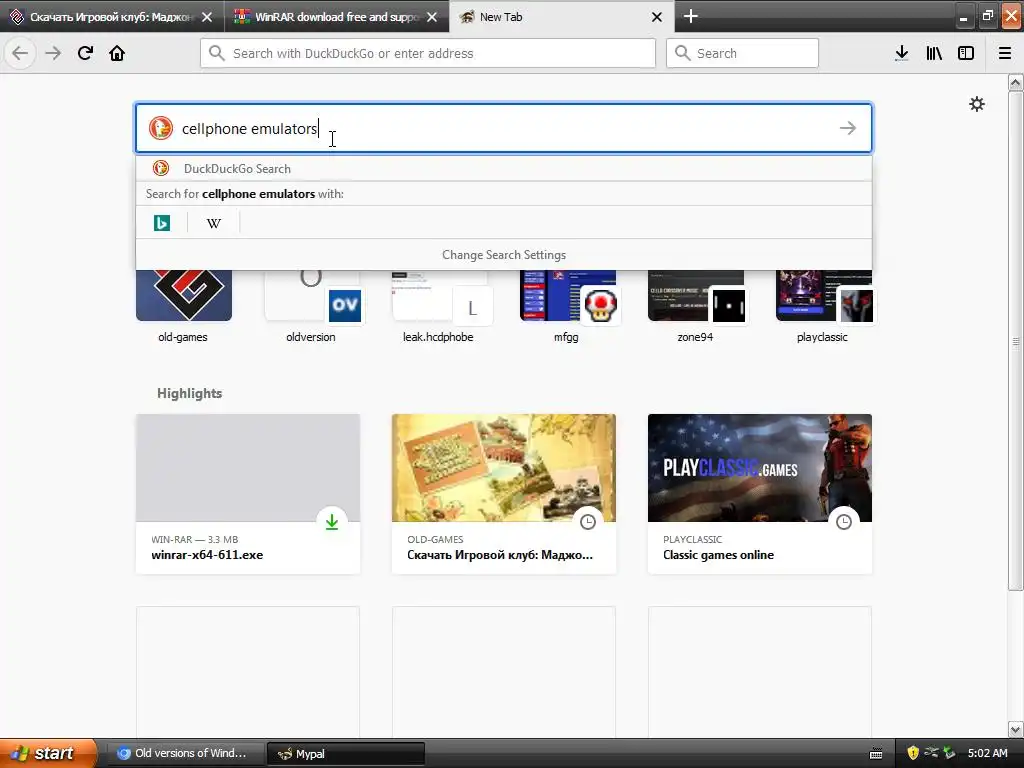Search with the Wikipedia engine icon

click(214, 223)
